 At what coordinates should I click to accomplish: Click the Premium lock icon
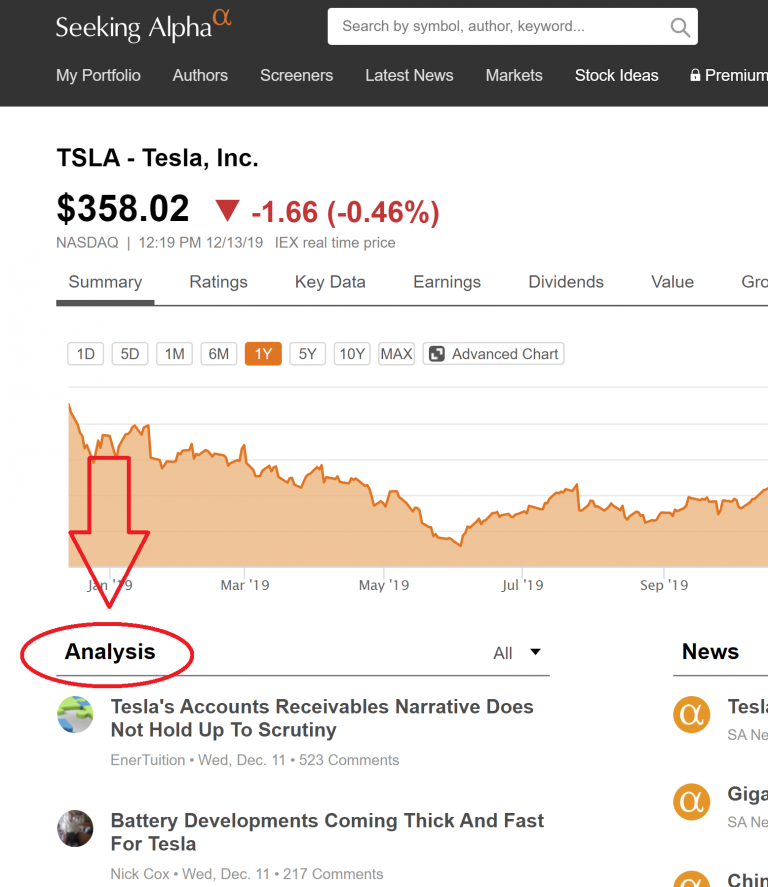[695, 75]
